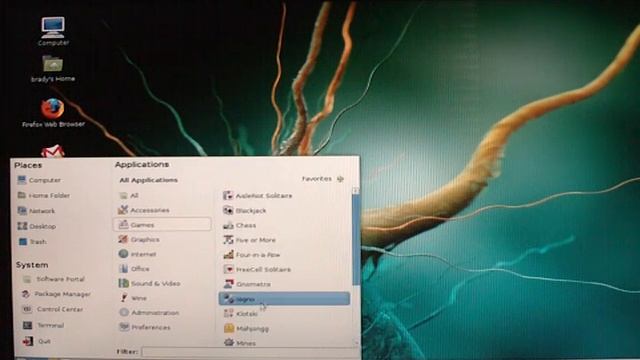This screenshot has height=360, width=640.
Task: Select the Preferences category
Action: coord(144,327)
